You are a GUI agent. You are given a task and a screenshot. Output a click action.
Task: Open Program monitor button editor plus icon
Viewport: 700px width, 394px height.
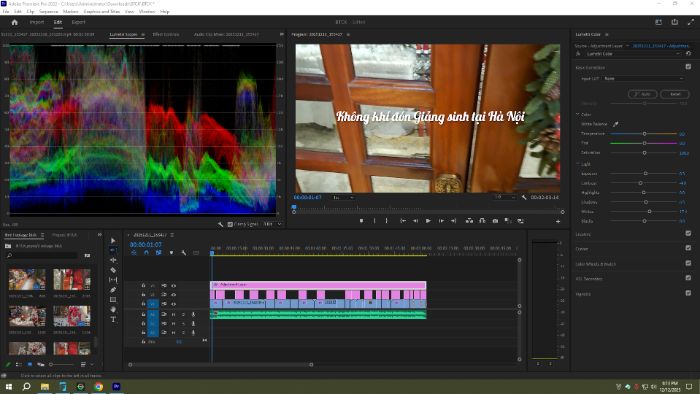558,221
